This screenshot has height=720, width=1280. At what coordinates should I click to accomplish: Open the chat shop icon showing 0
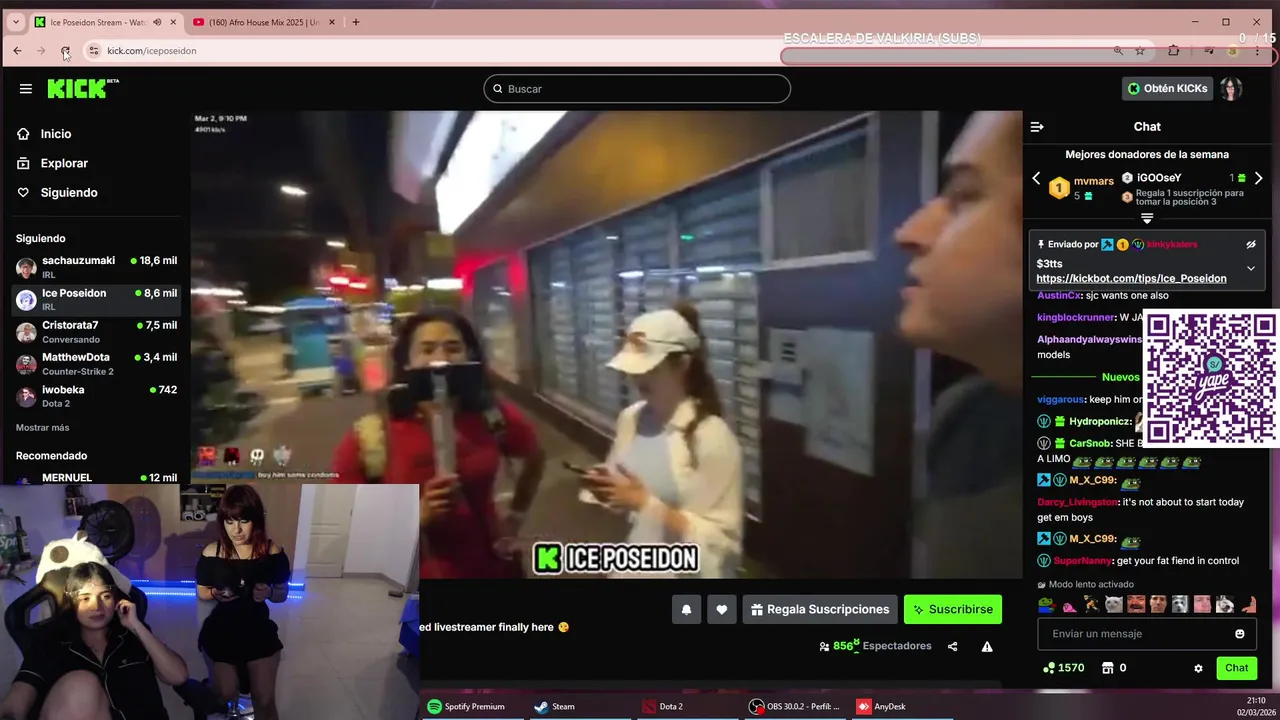(1114, 668)
